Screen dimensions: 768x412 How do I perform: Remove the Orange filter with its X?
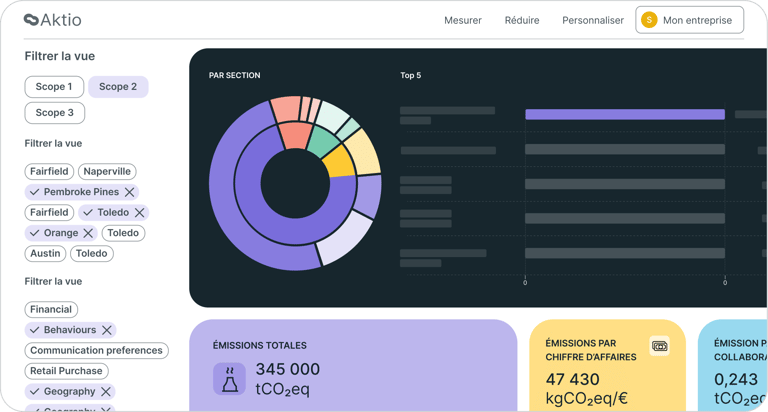(x=88, y=233)
